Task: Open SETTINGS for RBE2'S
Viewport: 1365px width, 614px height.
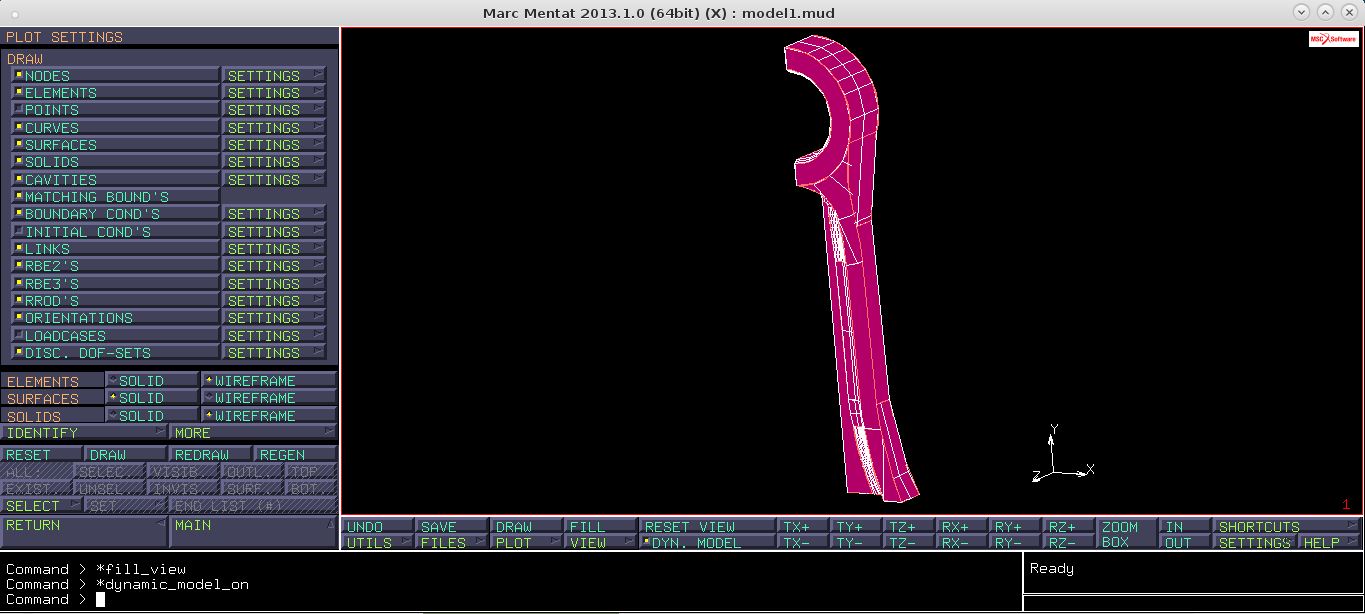Action: coord(274,266)
